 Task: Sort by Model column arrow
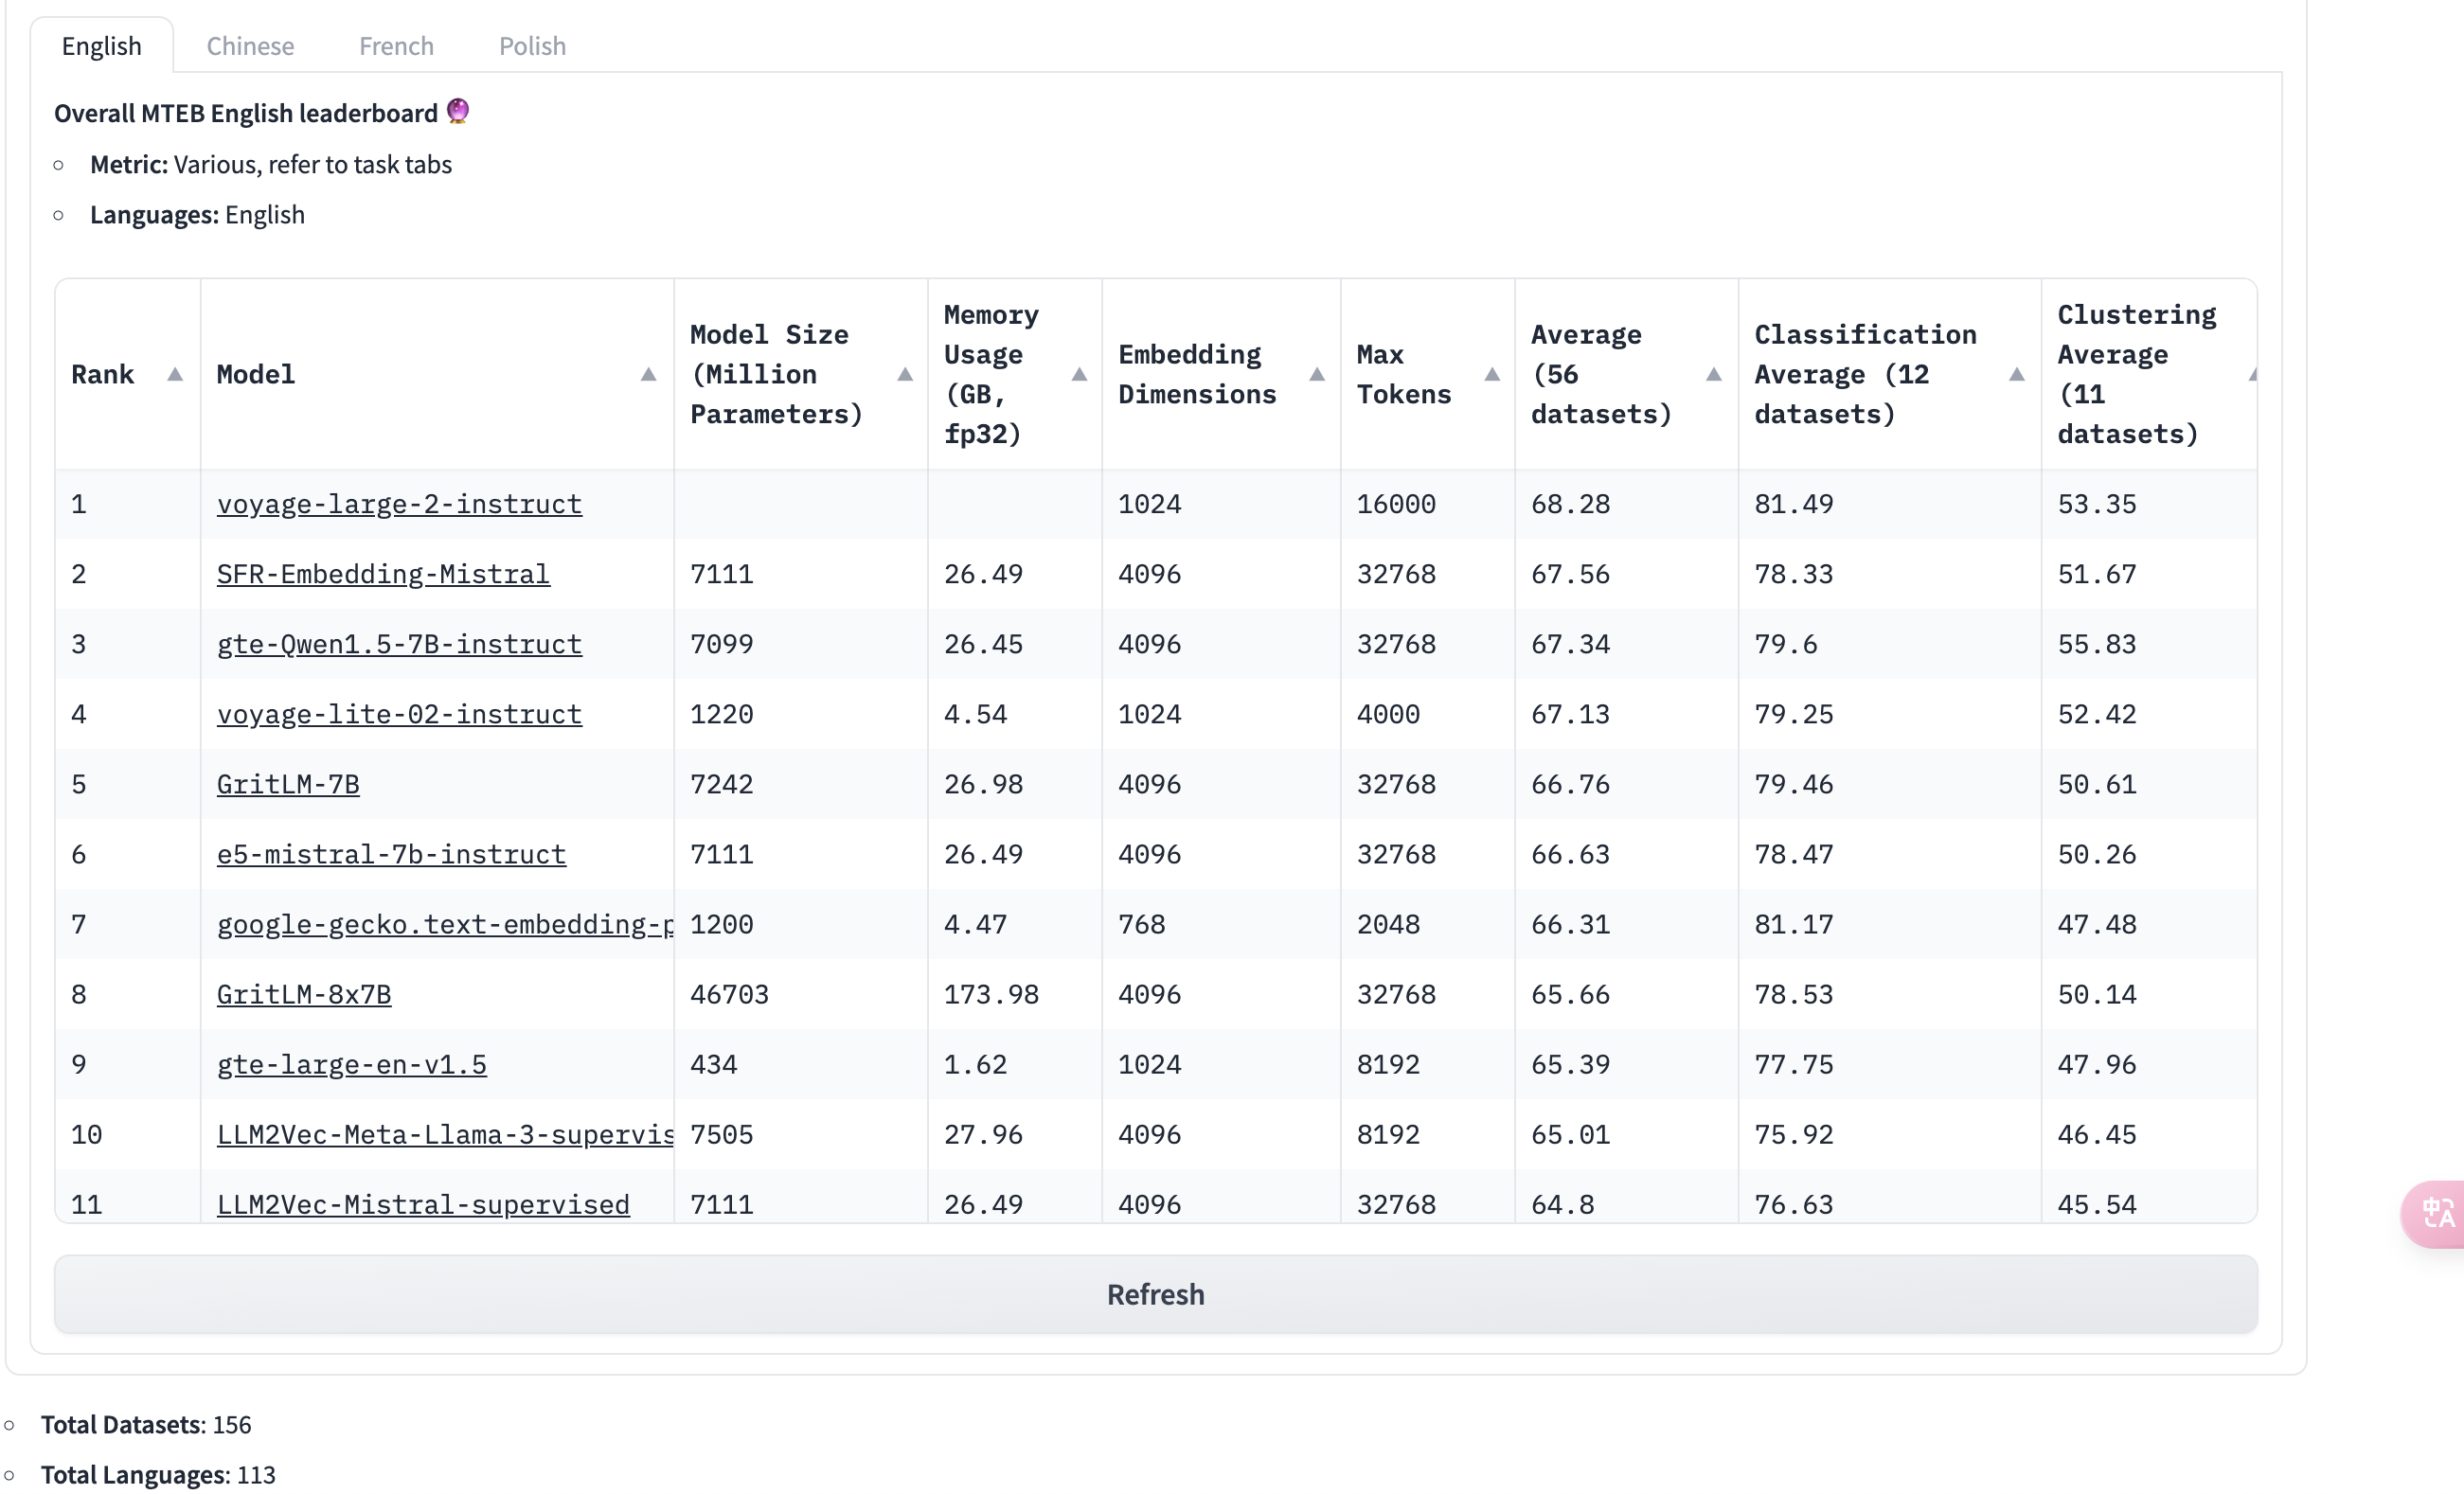(x=648, y=374)
